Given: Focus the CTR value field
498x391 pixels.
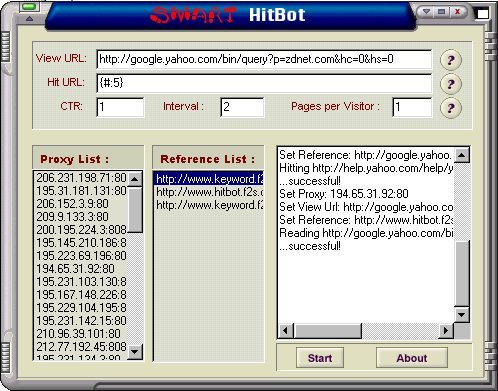Looking at the screenshot, I should [x=120, y=107].
